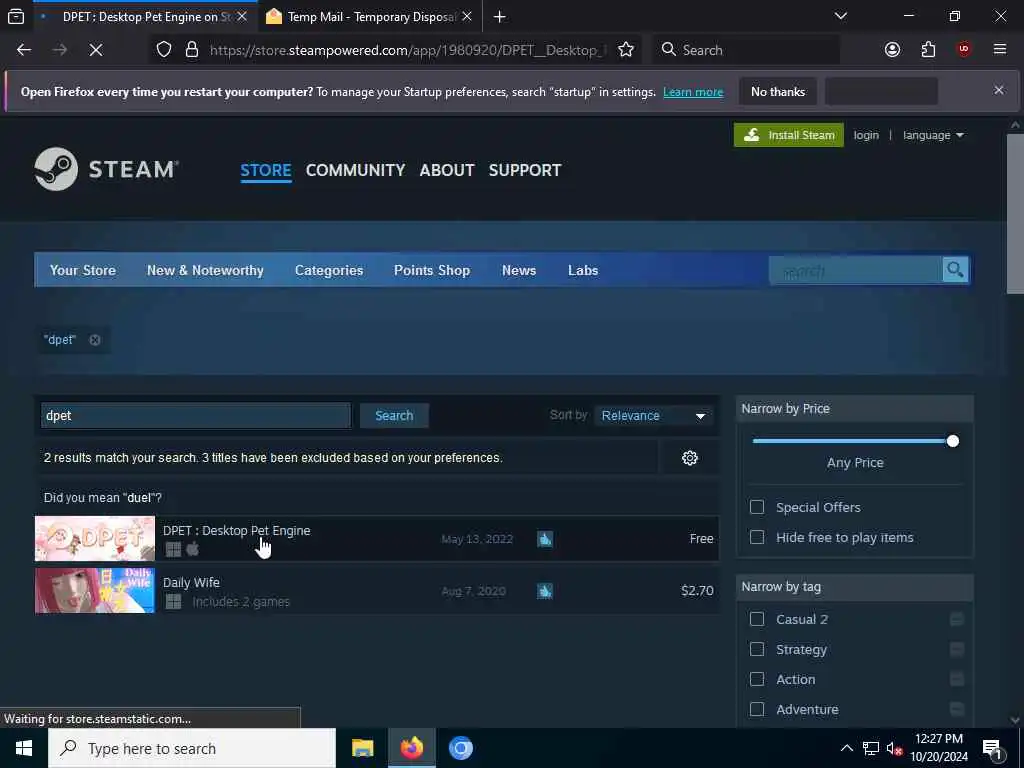Check the Special Offers box
Image resolution: width=1024 pixels, height=768 pixels.
point(757,507)
